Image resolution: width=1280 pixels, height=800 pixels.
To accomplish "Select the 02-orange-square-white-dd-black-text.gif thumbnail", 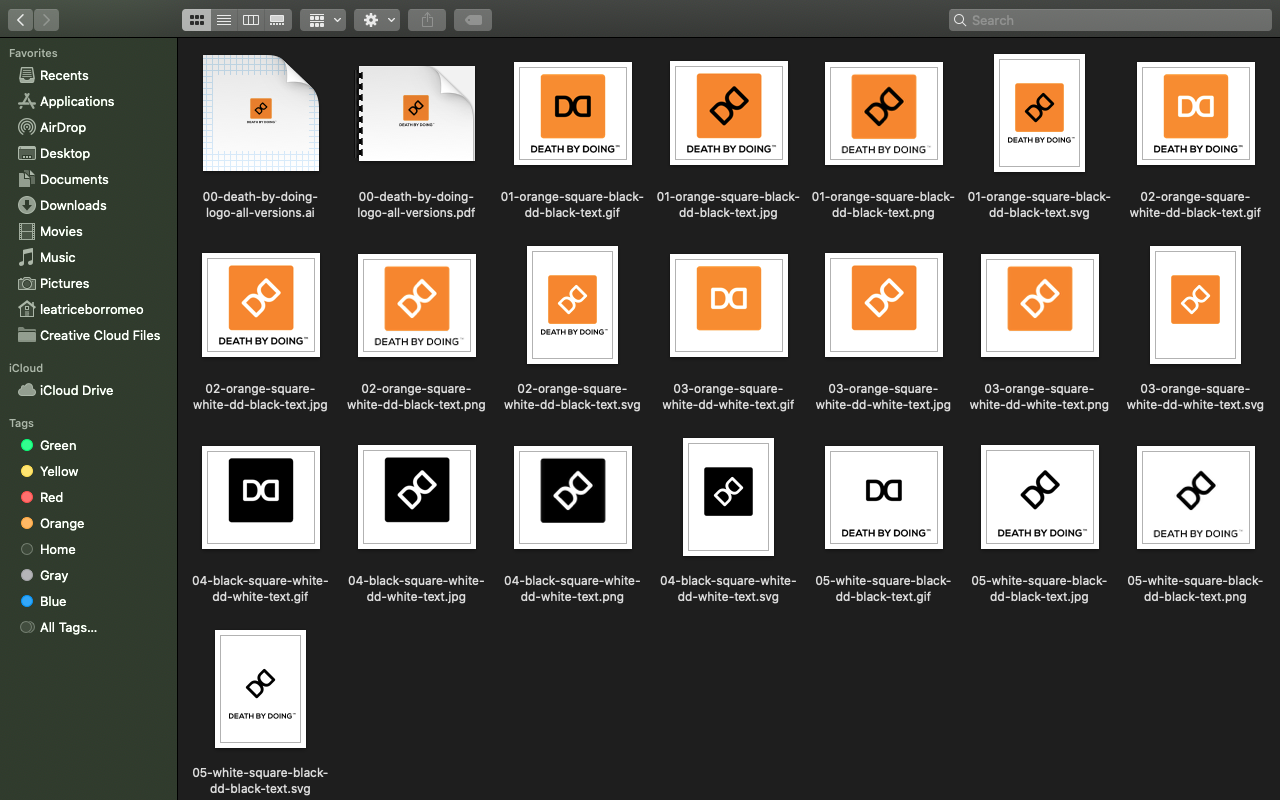I will 1196,113.
